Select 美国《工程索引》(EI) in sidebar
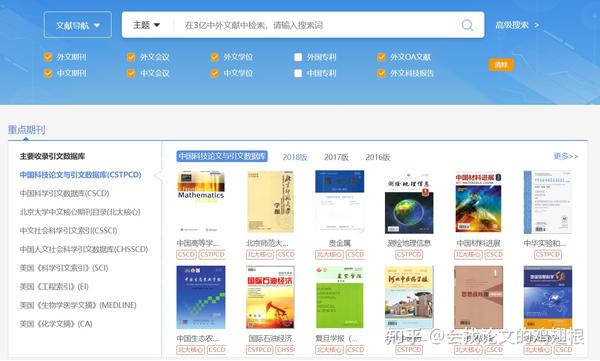Screen dimensions: 600x361 pos(54,286)
